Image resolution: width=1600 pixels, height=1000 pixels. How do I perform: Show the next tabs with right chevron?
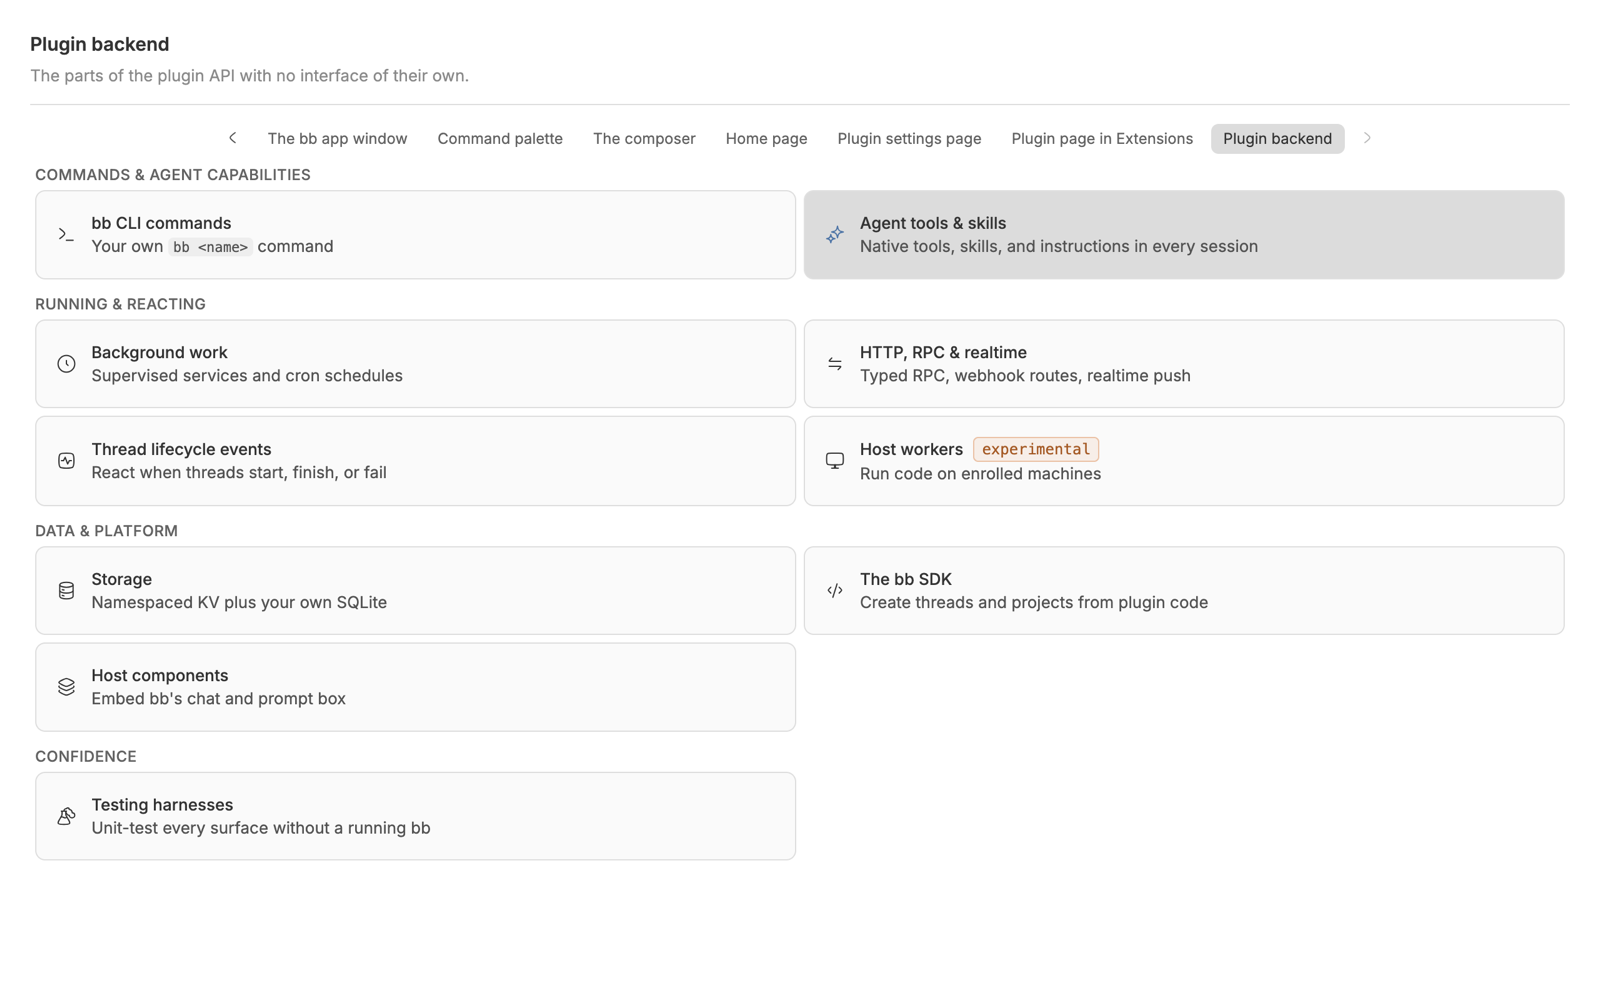coord(1367,138)
